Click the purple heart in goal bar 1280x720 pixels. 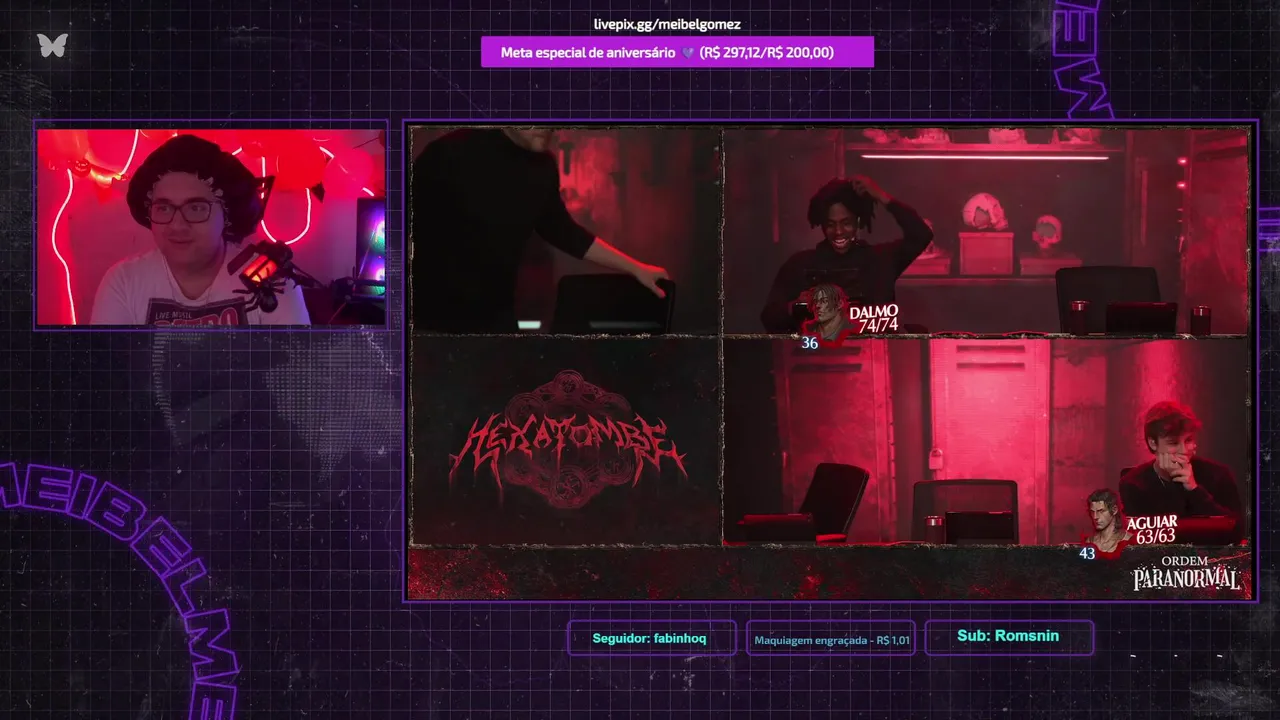pyautogui.click(x=688, y=52)
